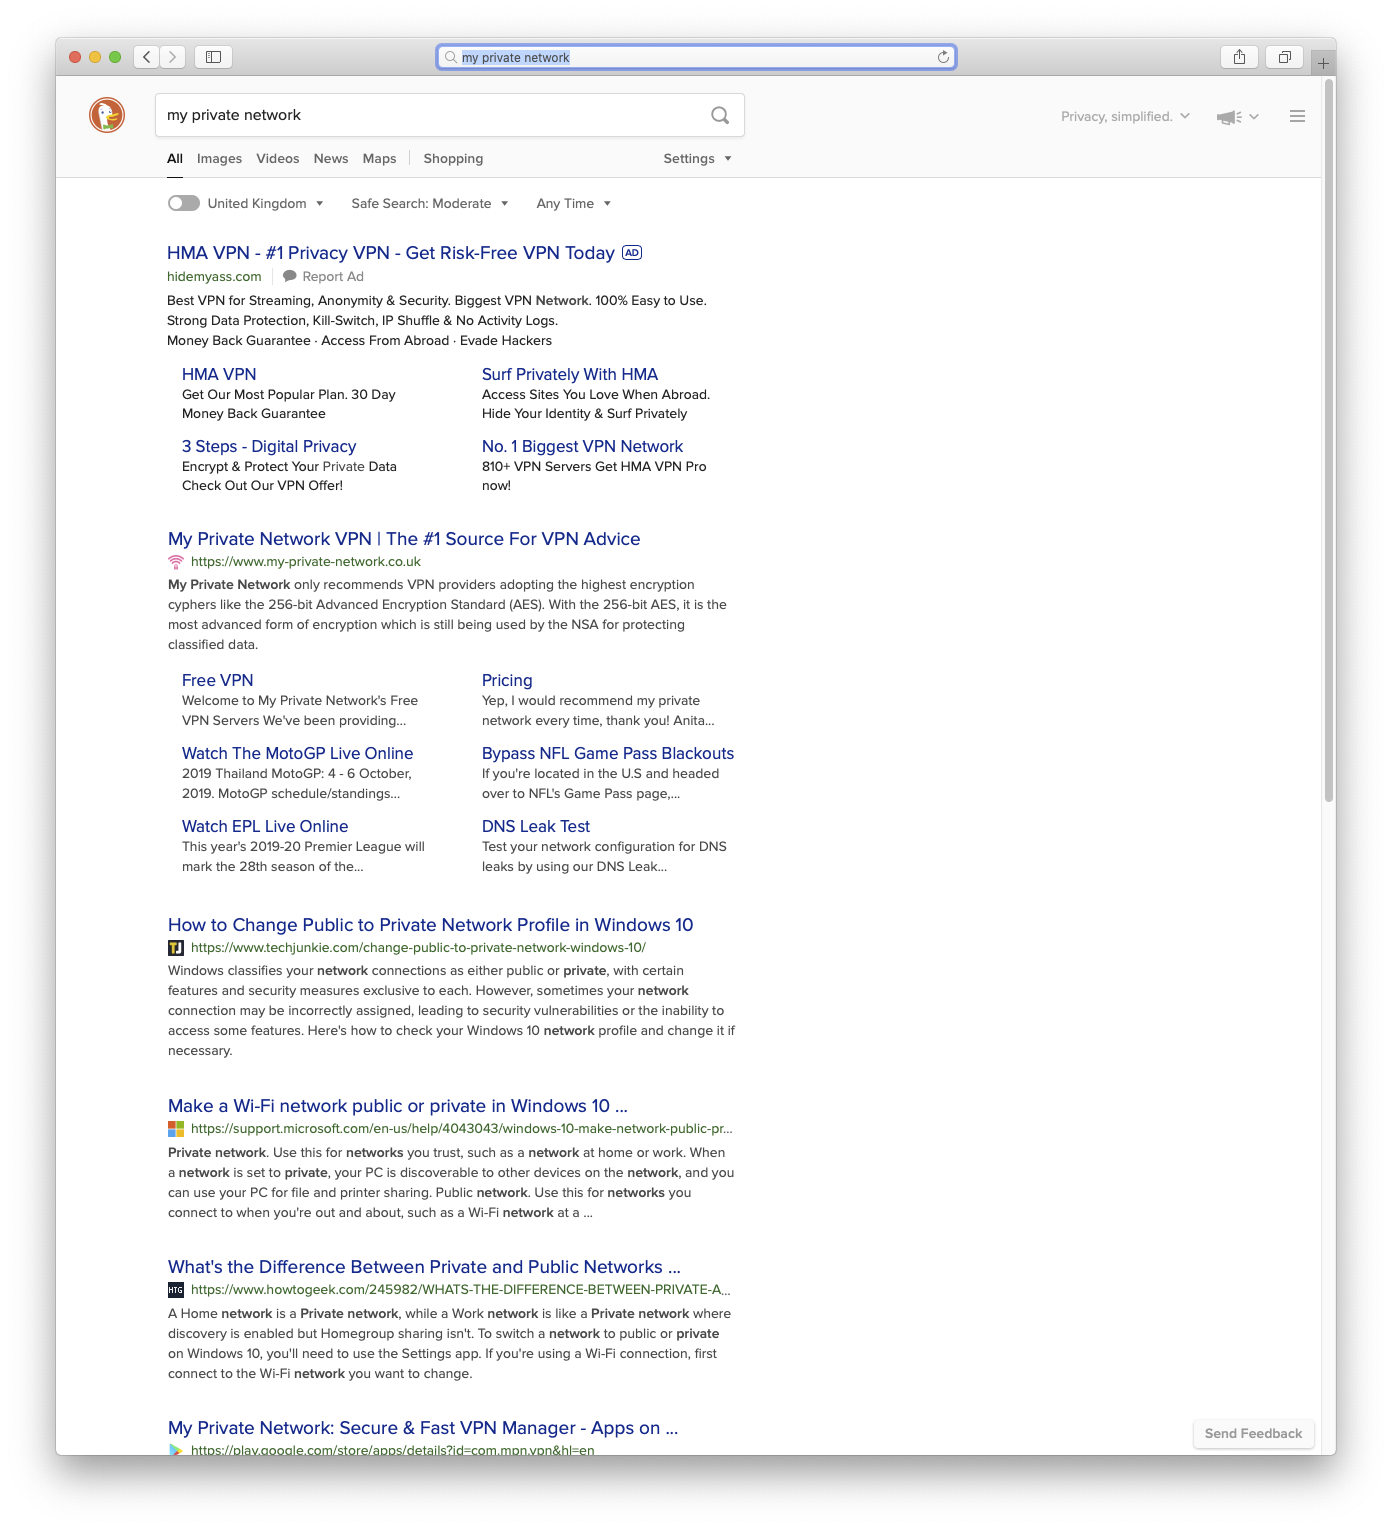The height and width of the screenshot is (1529, 1392).
Task: Click the Microsoft favicon
Action: pyautogui.click(x=176, y=1129)
